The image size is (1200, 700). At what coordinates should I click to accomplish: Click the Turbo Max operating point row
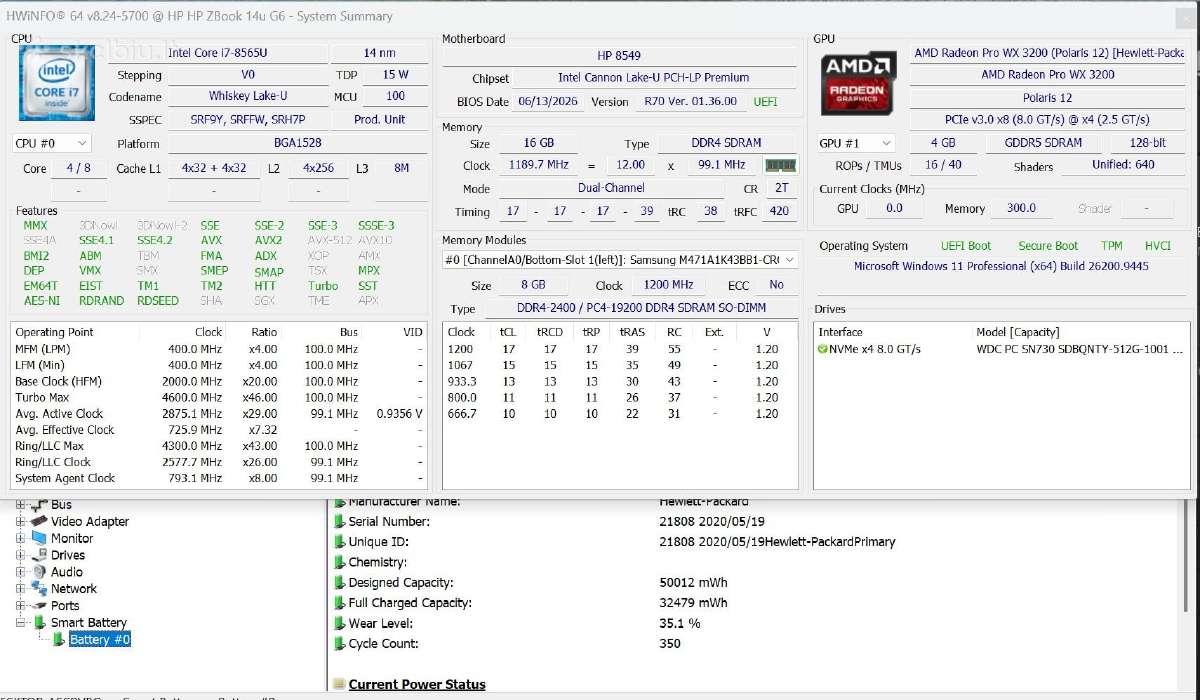pos(219,397)
